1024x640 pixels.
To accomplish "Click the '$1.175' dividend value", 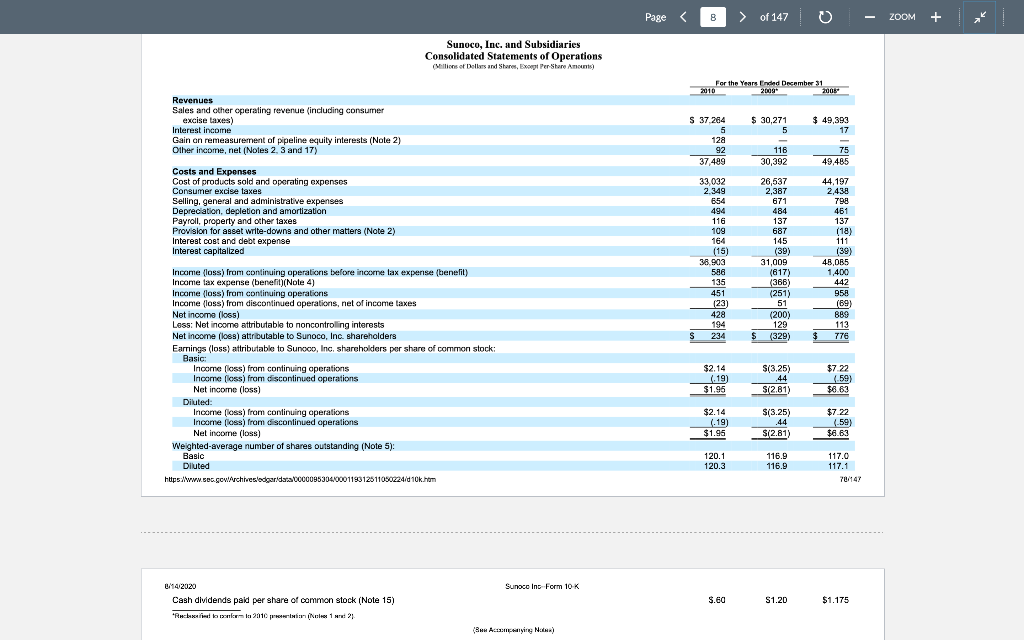I will pos(835,600).
